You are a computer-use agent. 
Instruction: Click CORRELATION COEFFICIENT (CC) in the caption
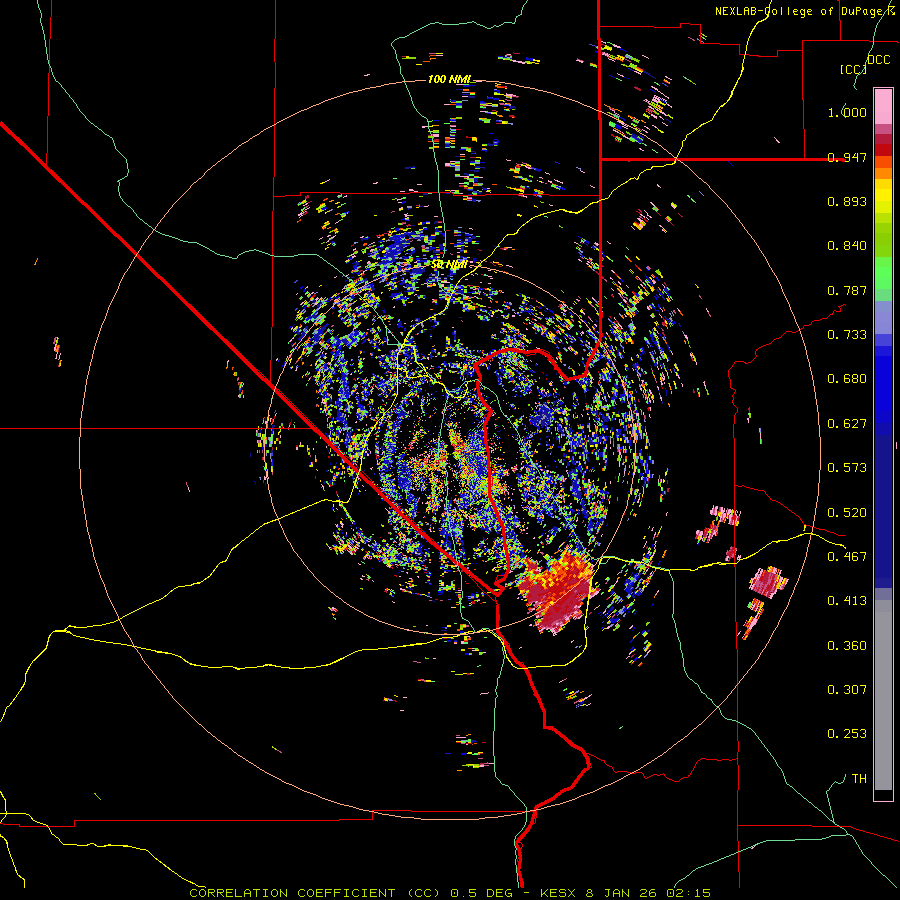point(315,893)
